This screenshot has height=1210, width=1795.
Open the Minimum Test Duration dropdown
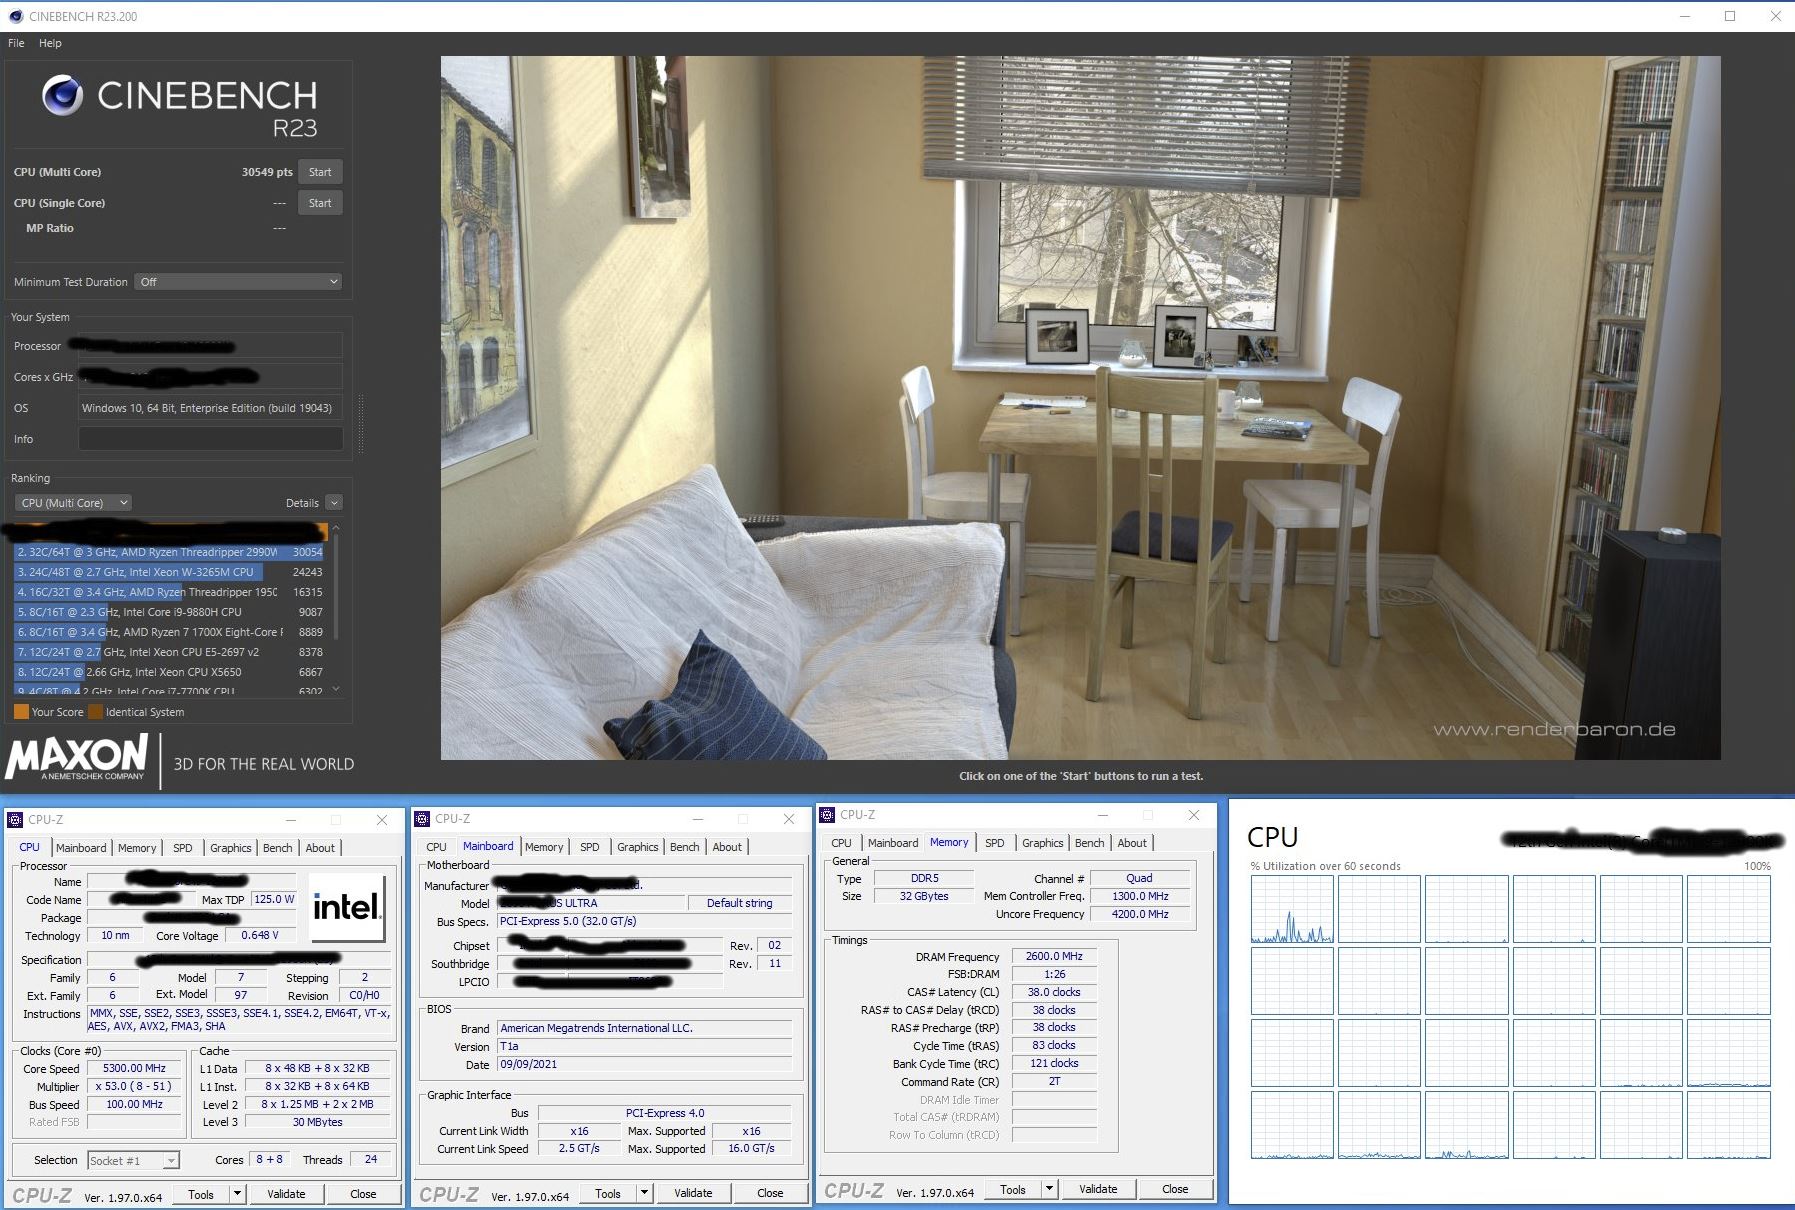[240, 282]
